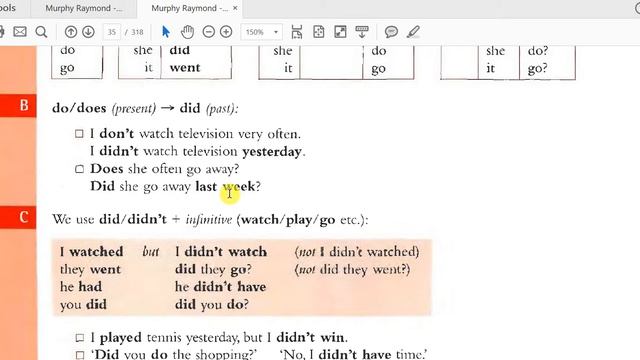The height and width of the screenshot is (360, 640).
Task: Click "did you do?" in the table
Action: coord(211,304)
